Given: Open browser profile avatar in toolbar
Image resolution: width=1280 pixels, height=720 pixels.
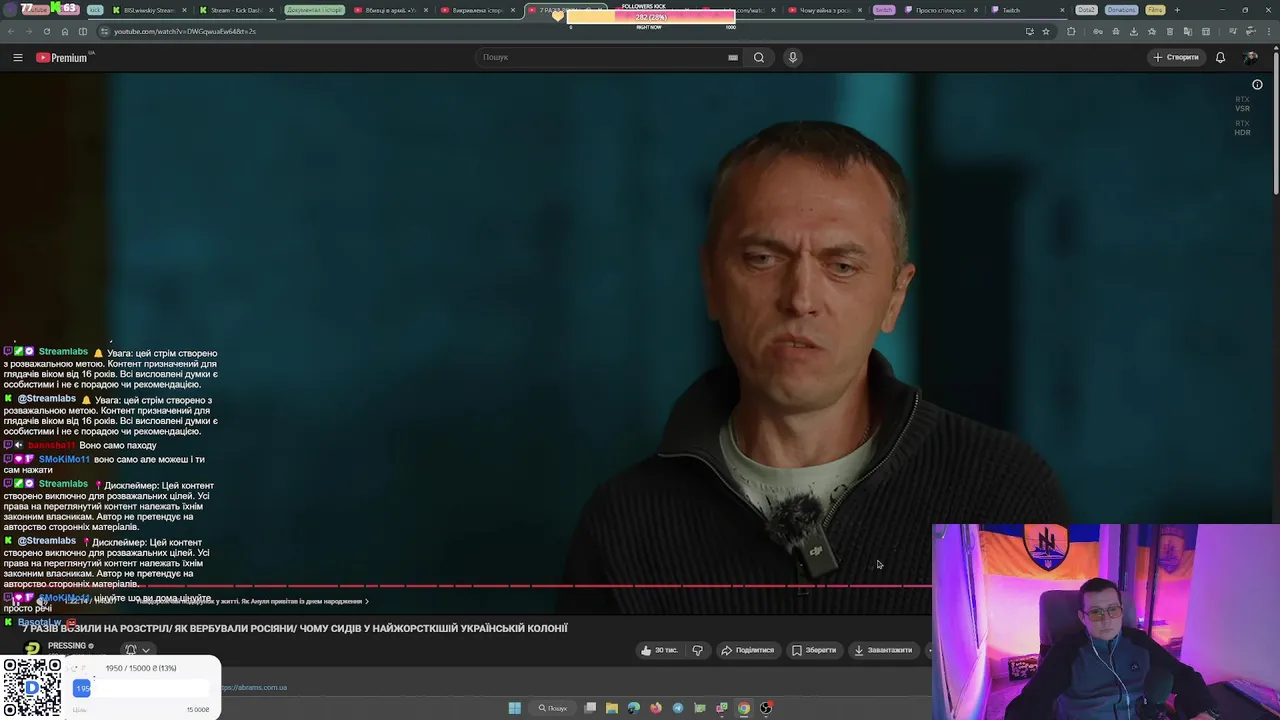Looking at the screenshot, I should [x=1251, y=31].
